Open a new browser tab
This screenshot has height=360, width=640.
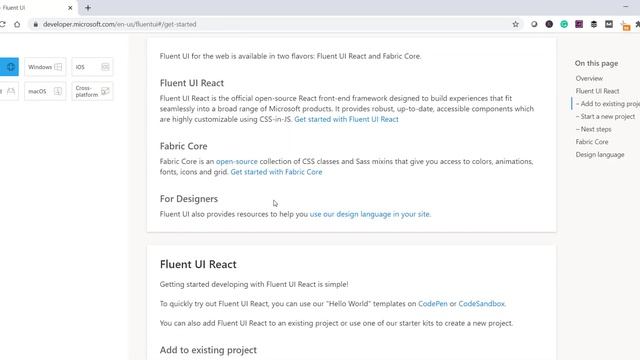[88, 8]
